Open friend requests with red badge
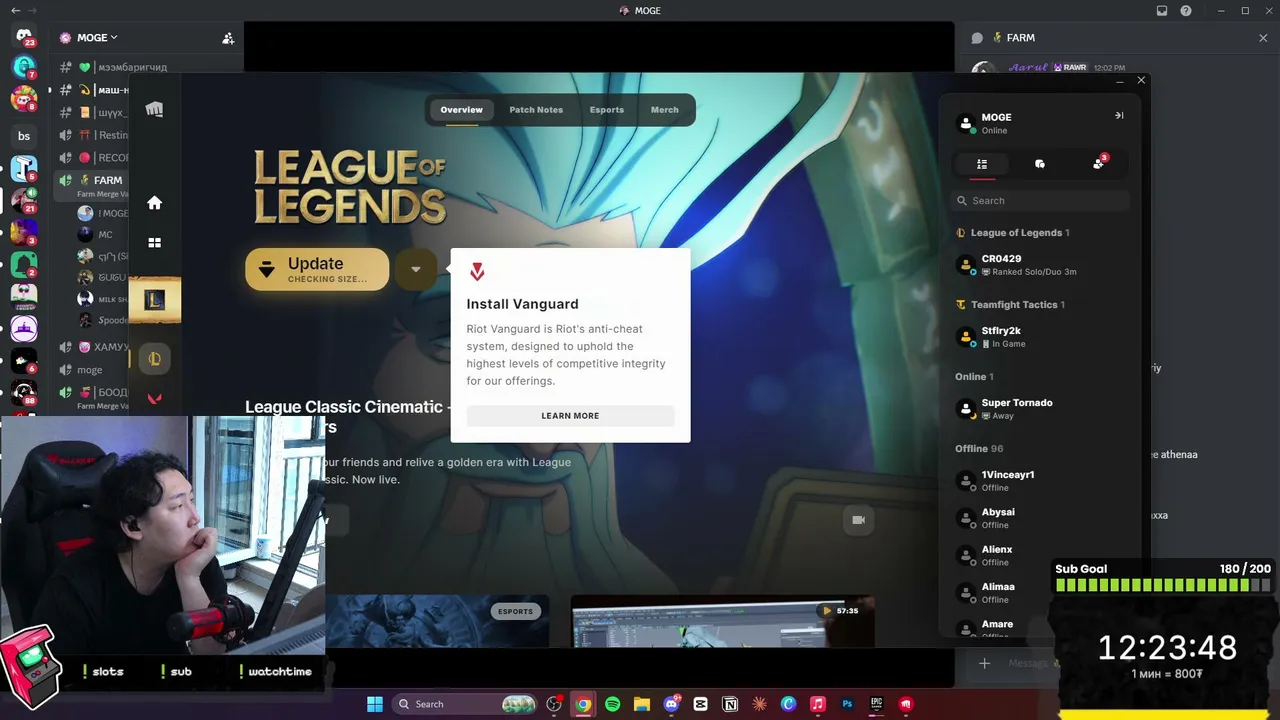This screenshot has width=1280, height=720. [x=1099, y=163]
